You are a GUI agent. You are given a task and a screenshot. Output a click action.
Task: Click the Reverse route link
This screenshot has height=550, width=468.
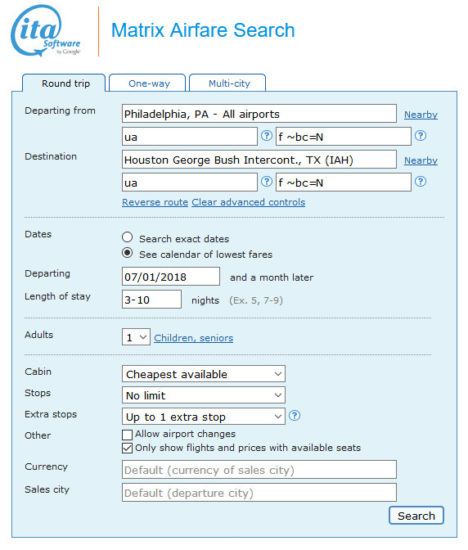click(155, 202)
